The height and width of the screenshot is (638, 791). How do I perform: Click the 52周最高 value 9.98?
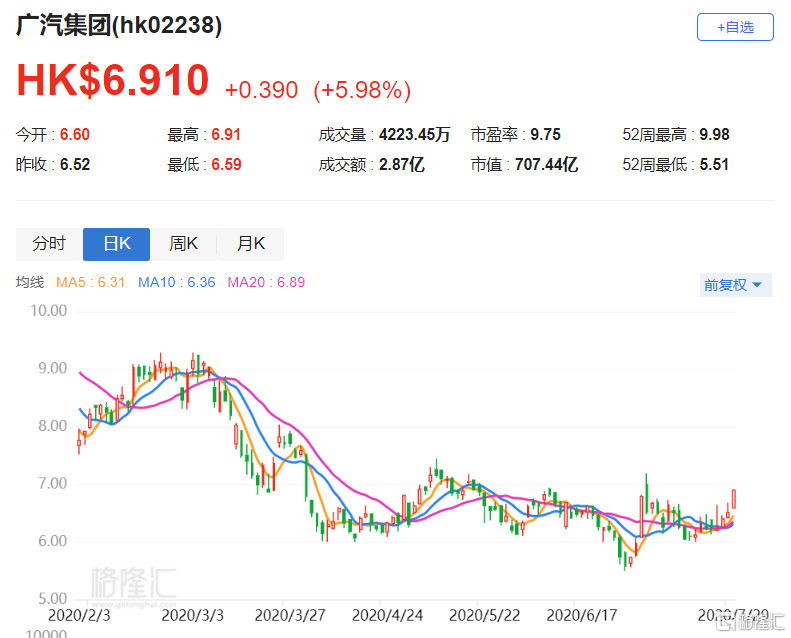(714, 135)
